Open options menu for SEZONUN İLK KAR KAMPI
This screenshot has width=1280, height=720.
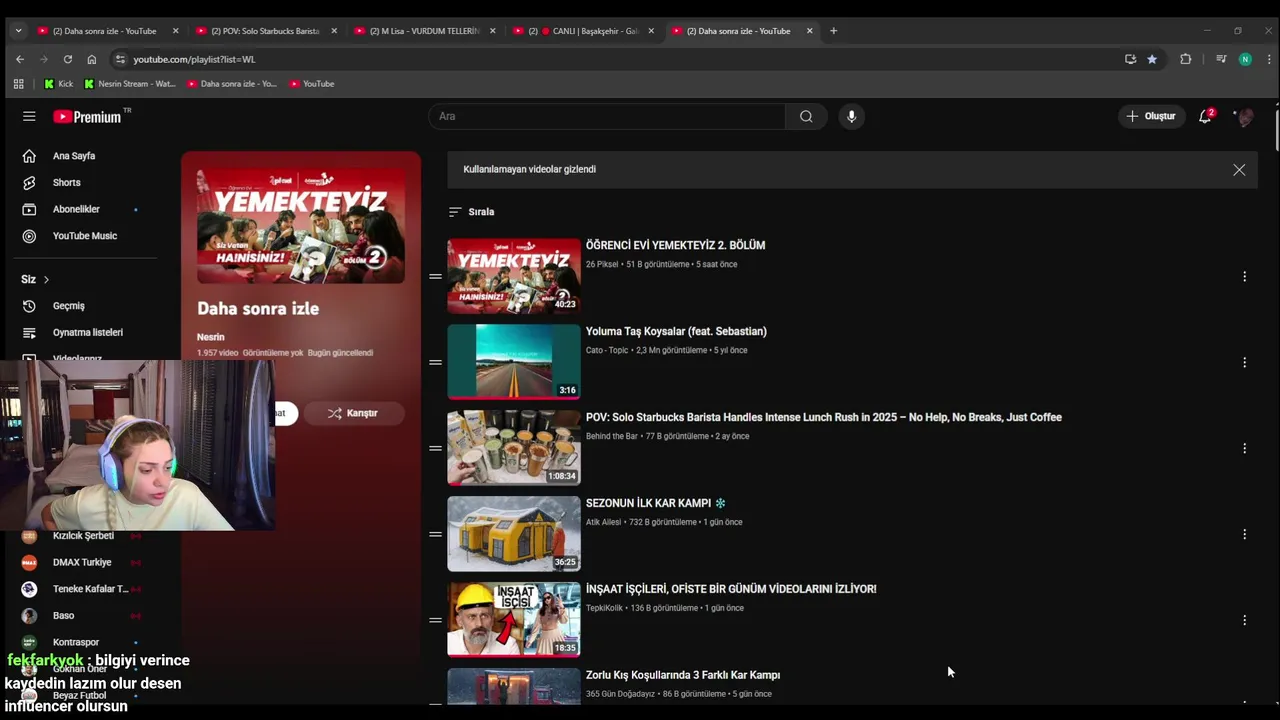coord(1244,534)
